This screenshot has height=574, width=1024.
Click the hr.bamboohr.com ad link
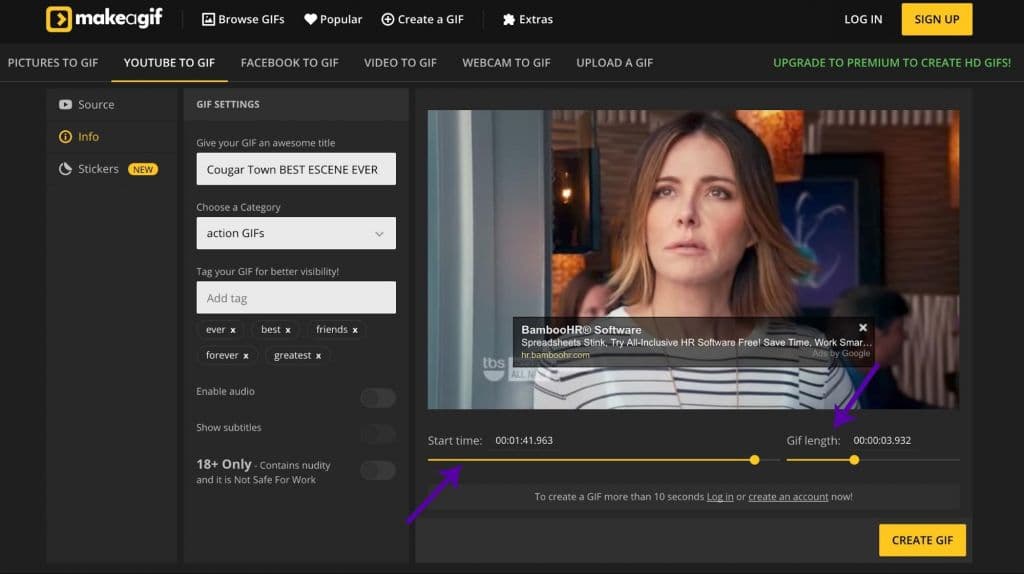pyautogui.click(x=555, y=355)
